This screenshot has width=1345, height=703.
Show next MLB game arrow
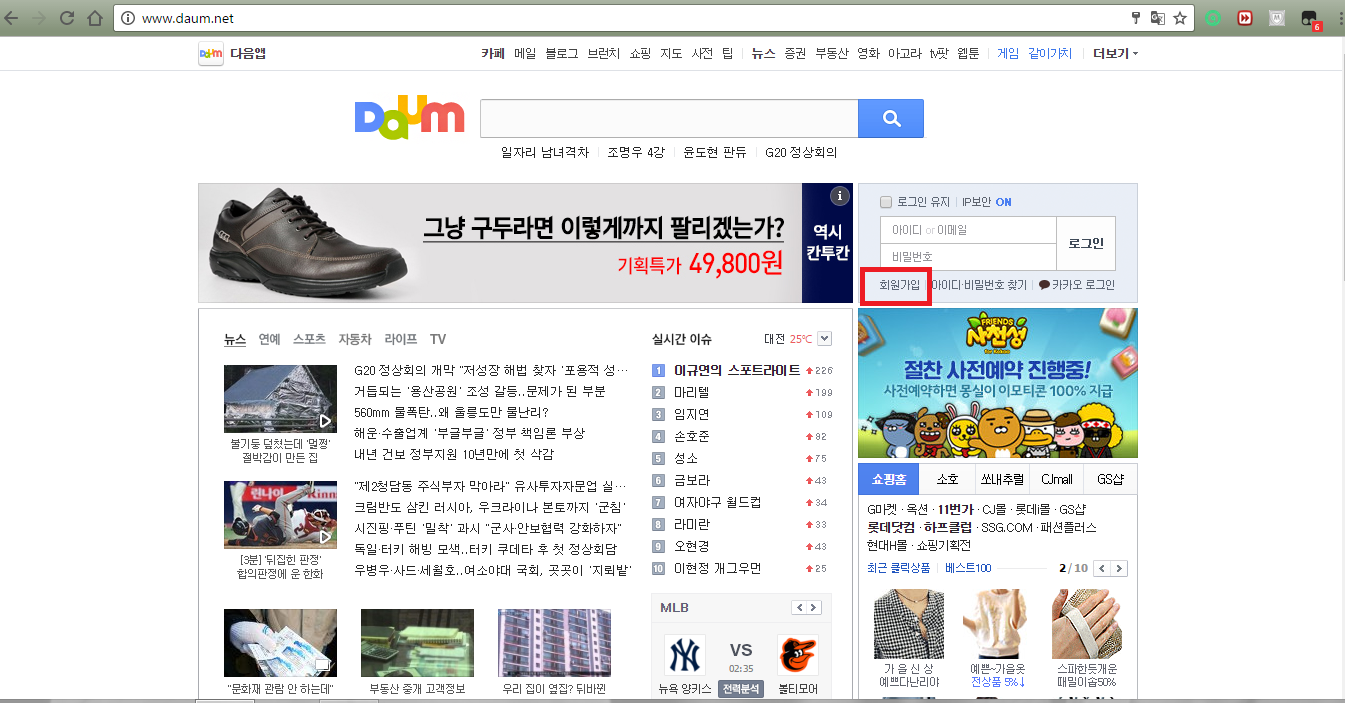coord(813,608)
